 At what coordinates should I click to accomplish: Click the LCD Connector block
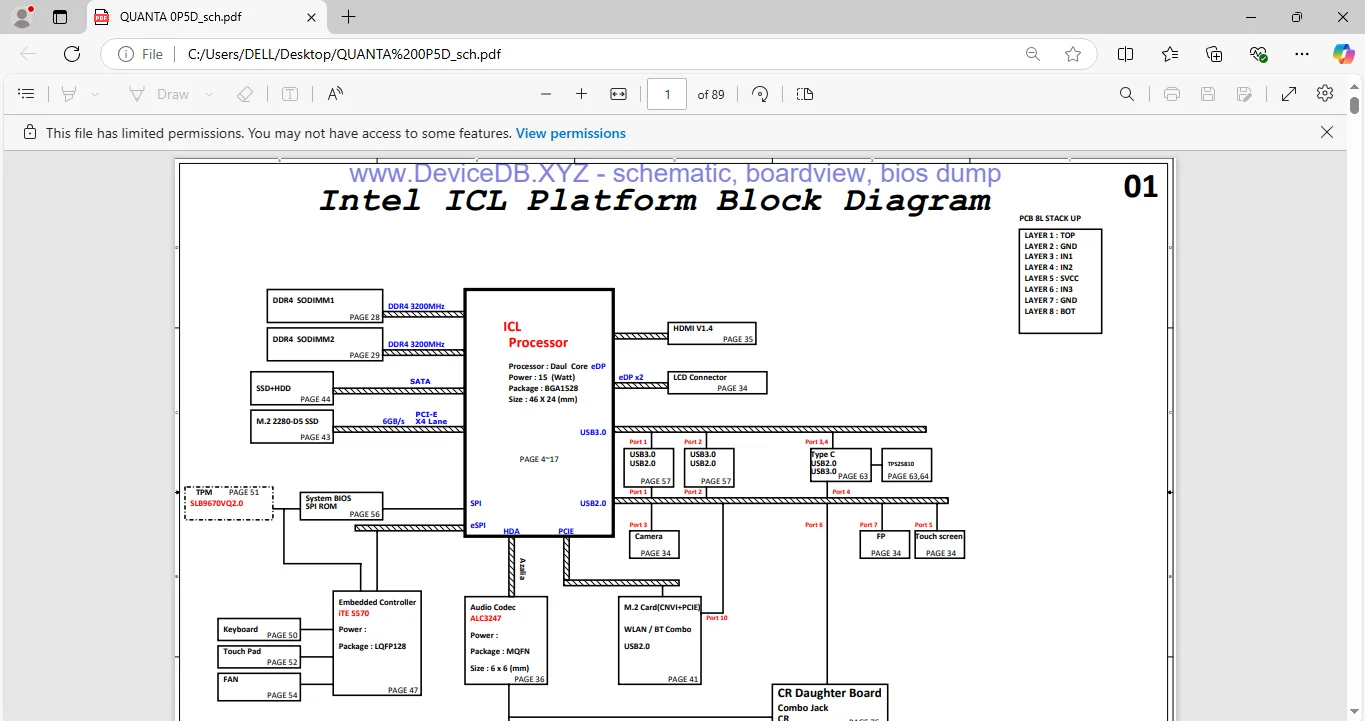(x=718, y=383)
